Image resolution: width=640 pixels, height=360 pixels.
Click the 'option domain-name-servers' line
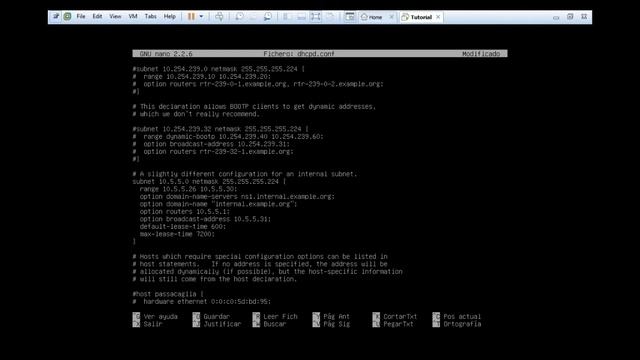[x=237, y=197]
